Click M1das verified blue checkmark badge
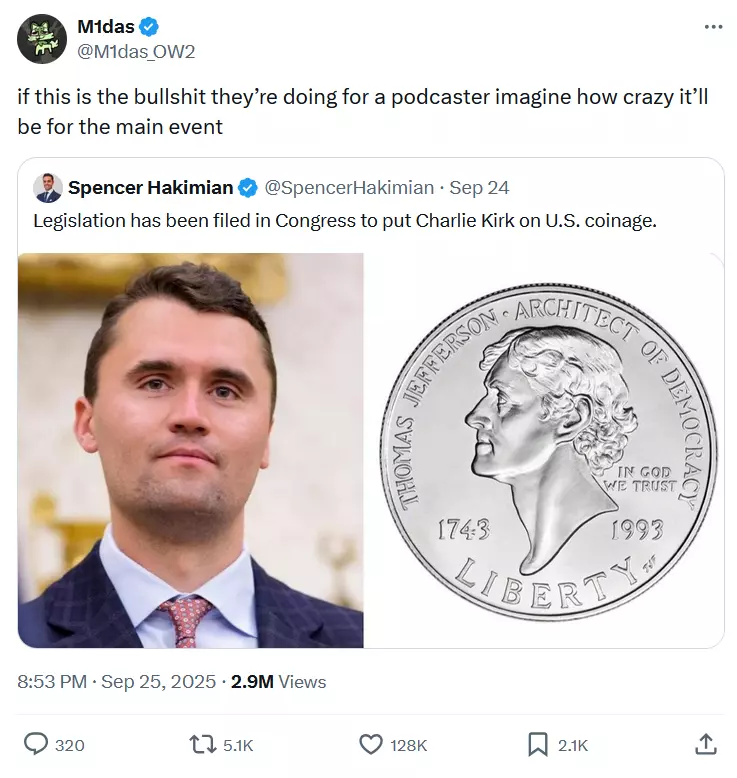The height and width of the screenshot is (778, 737). (148, 27)
